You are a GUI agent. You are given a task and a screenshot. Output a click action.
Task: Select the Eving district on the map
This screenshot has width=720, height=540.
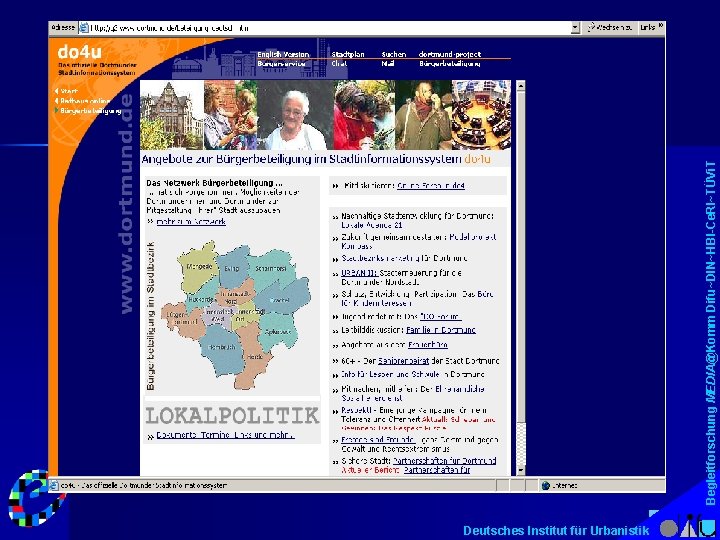pos(232,269)
